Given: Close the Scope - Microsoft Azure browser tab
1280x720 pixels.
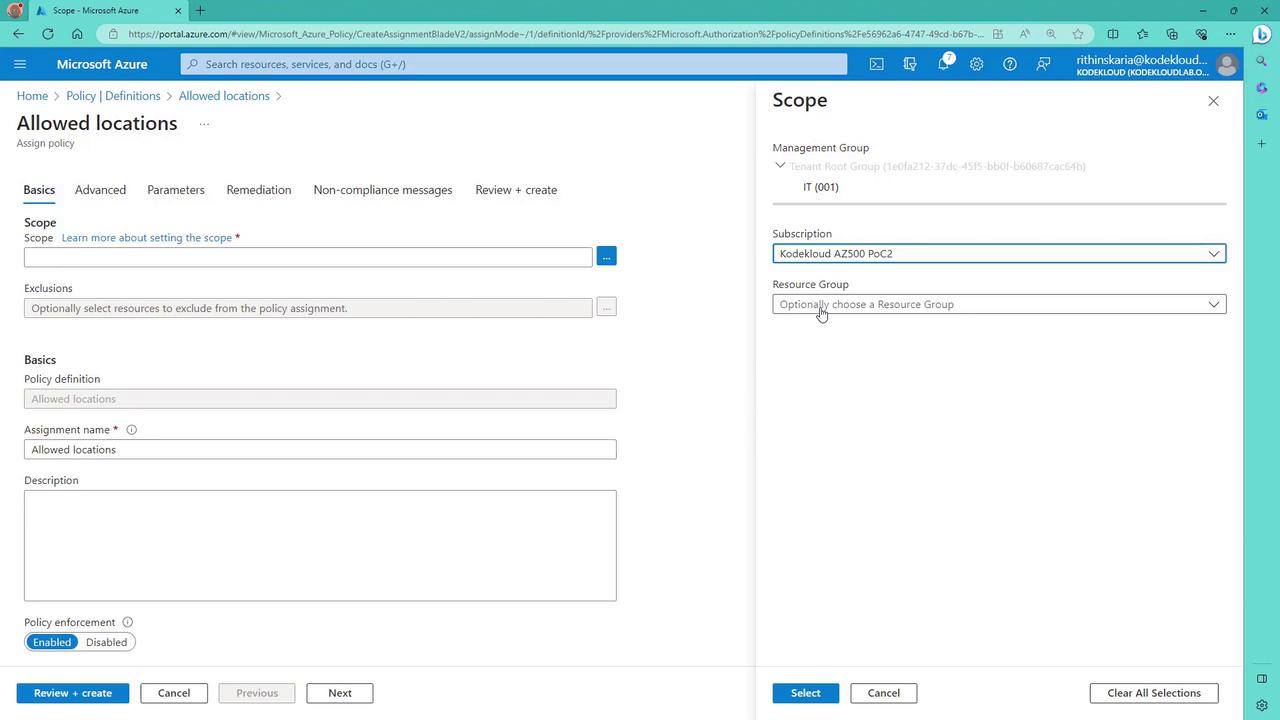Looking at the screenshot, I should [179, 11].
